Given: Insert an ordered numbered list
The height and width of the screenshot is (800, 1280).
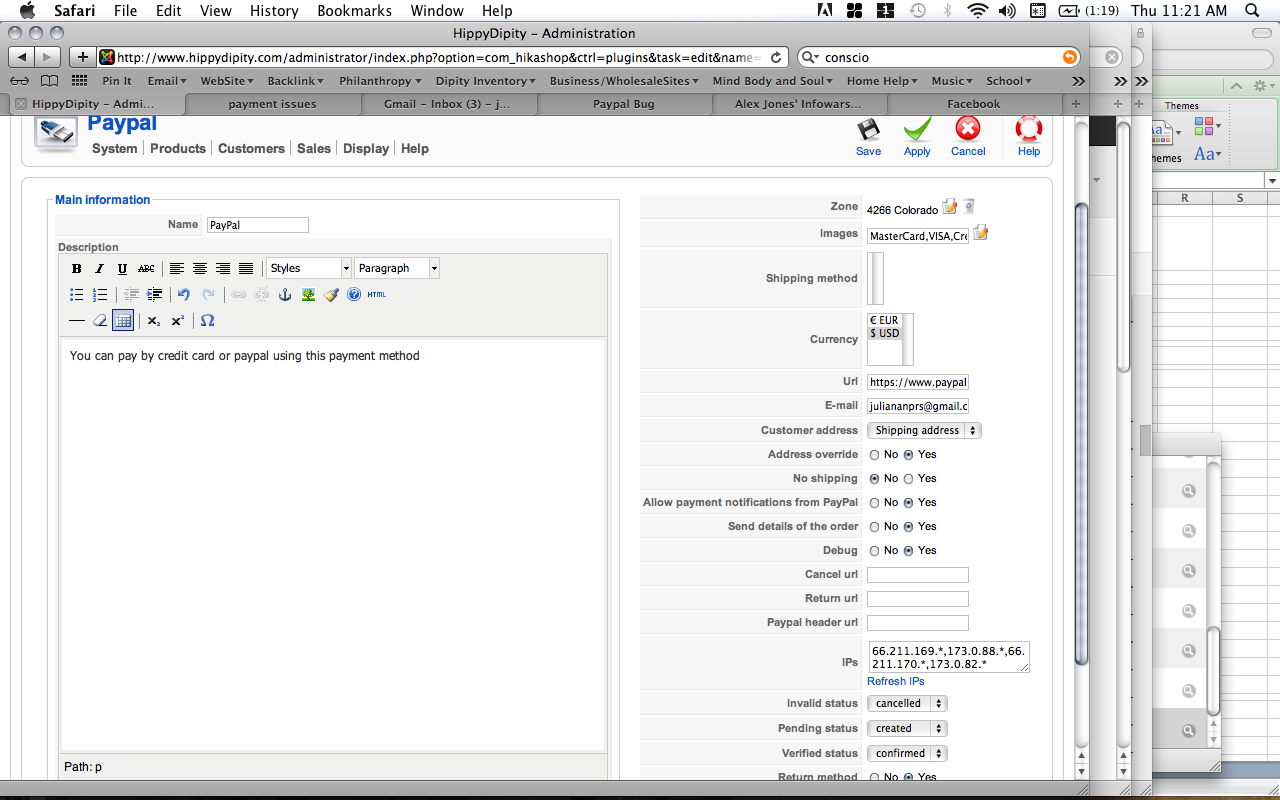Looking at the screenshot, I should click(x=100, y=294).
